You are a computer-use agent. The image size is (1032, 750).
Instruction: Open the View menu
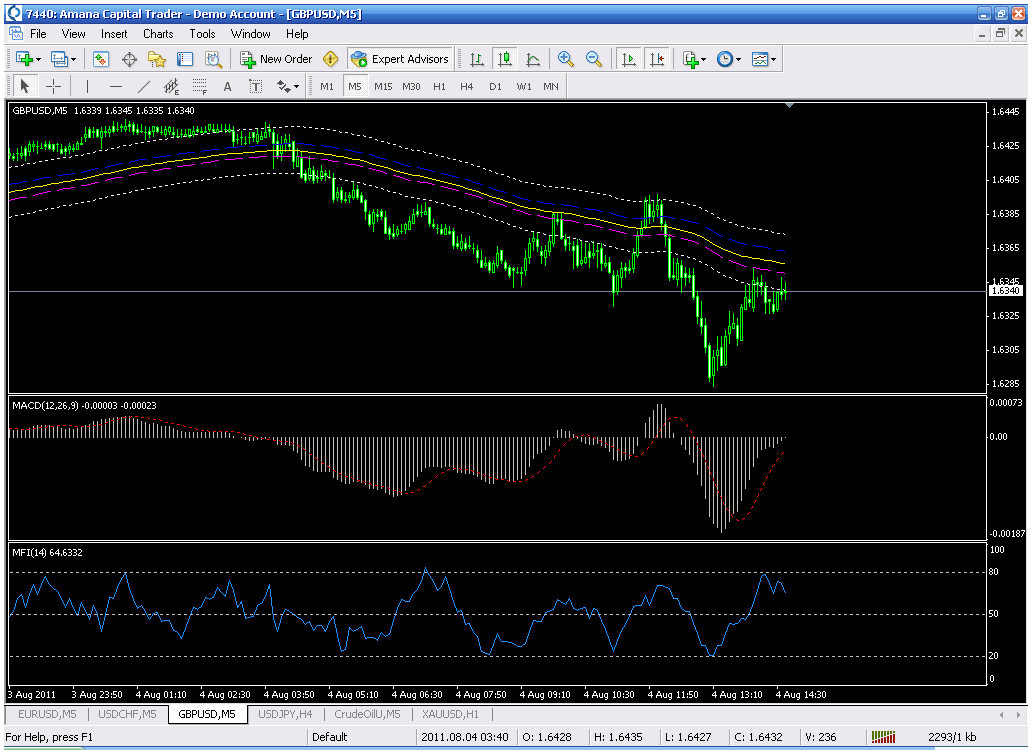[x=73, y=34]
